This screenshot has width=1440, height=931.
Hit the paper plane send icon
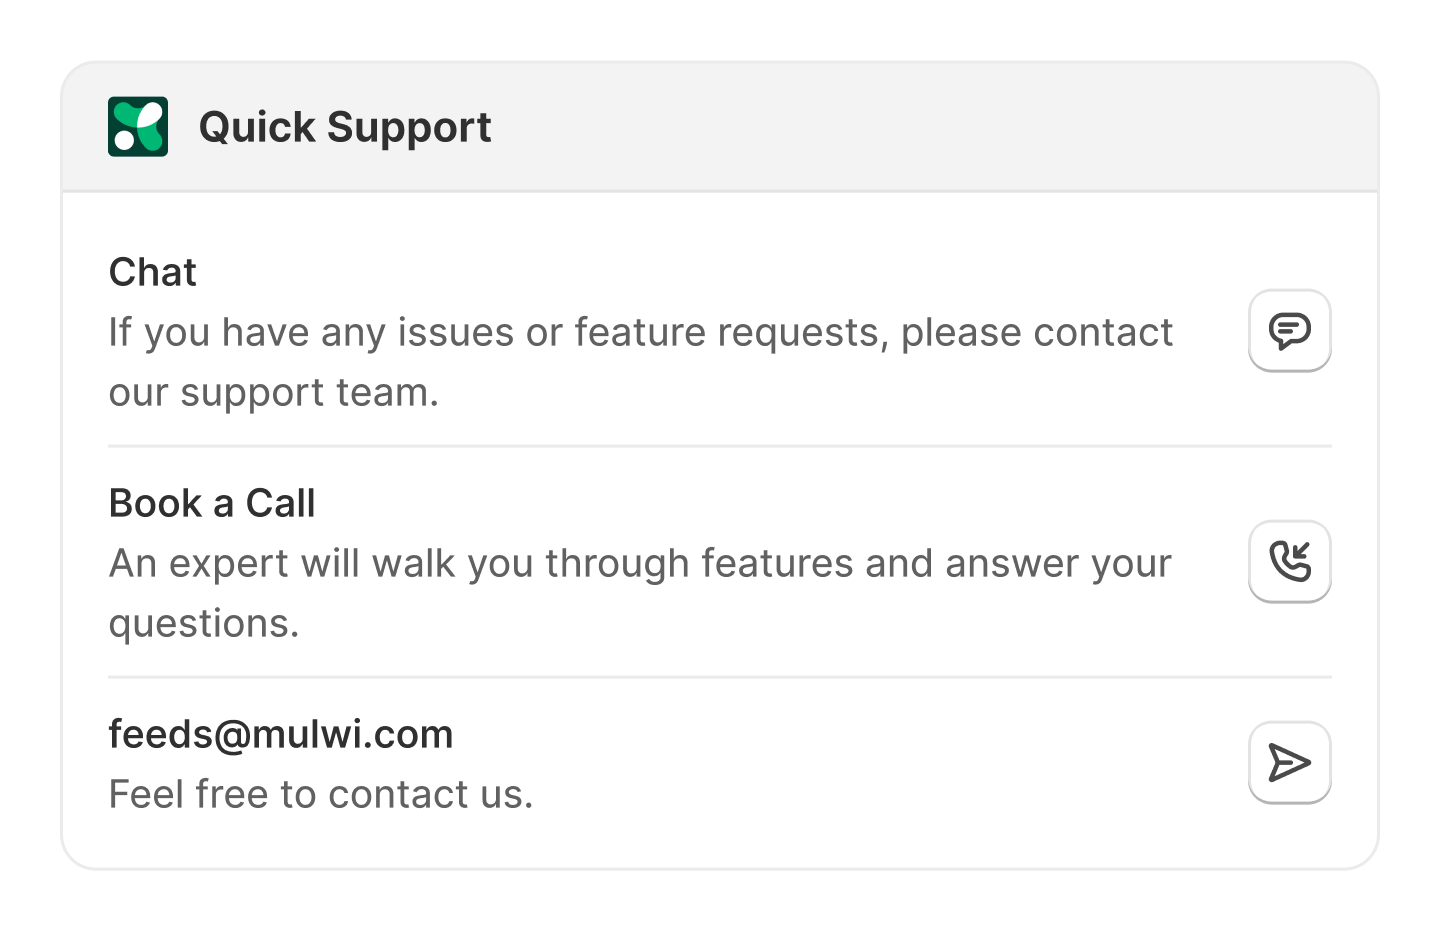tap(1290, 762)
